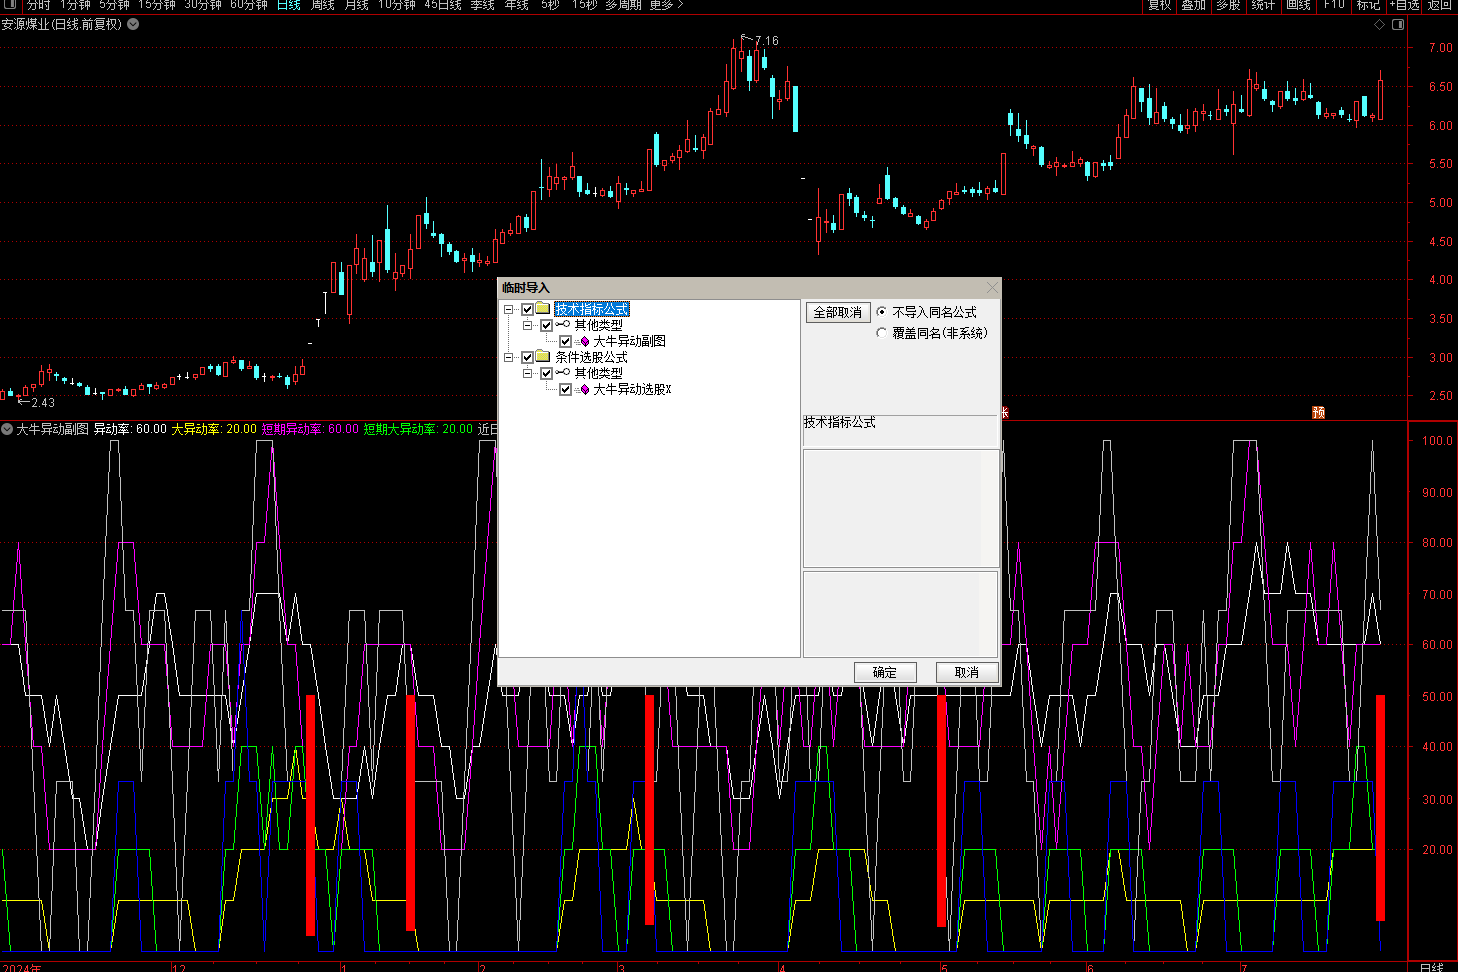
Task: Click the 全部取消 button
Action: coord(838,312)
